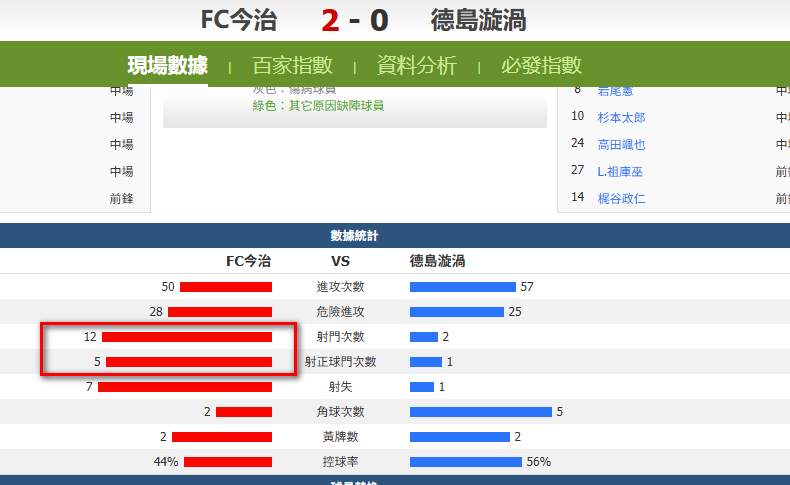The height and width of the screenshot is (485, 790).
Task: Click the FC今治 team name in header
Action: point(238,20)
